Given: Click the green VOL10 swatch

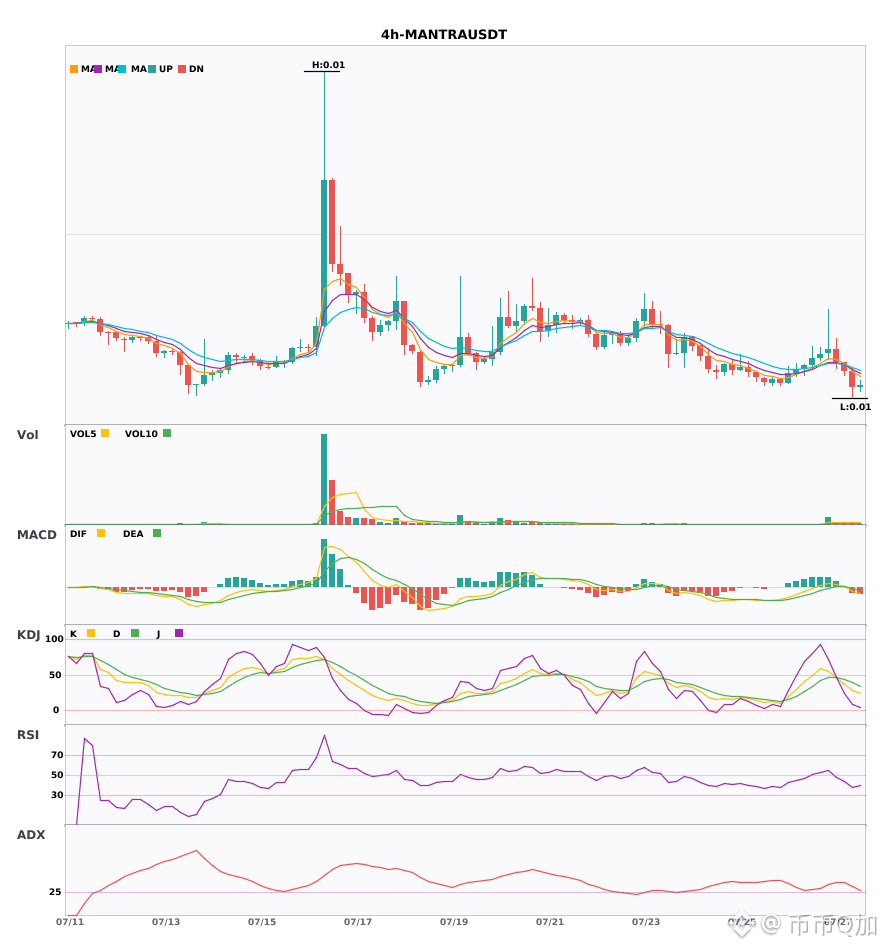Looking at the screenshot, I should (167, 433).
